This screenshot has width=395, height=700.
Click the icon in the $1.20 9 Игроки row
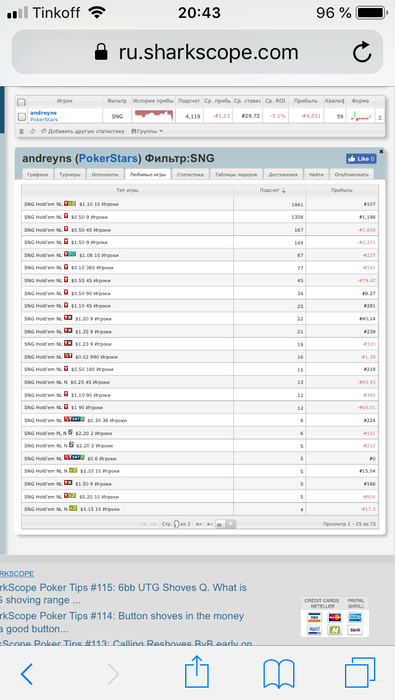point(68,318)
